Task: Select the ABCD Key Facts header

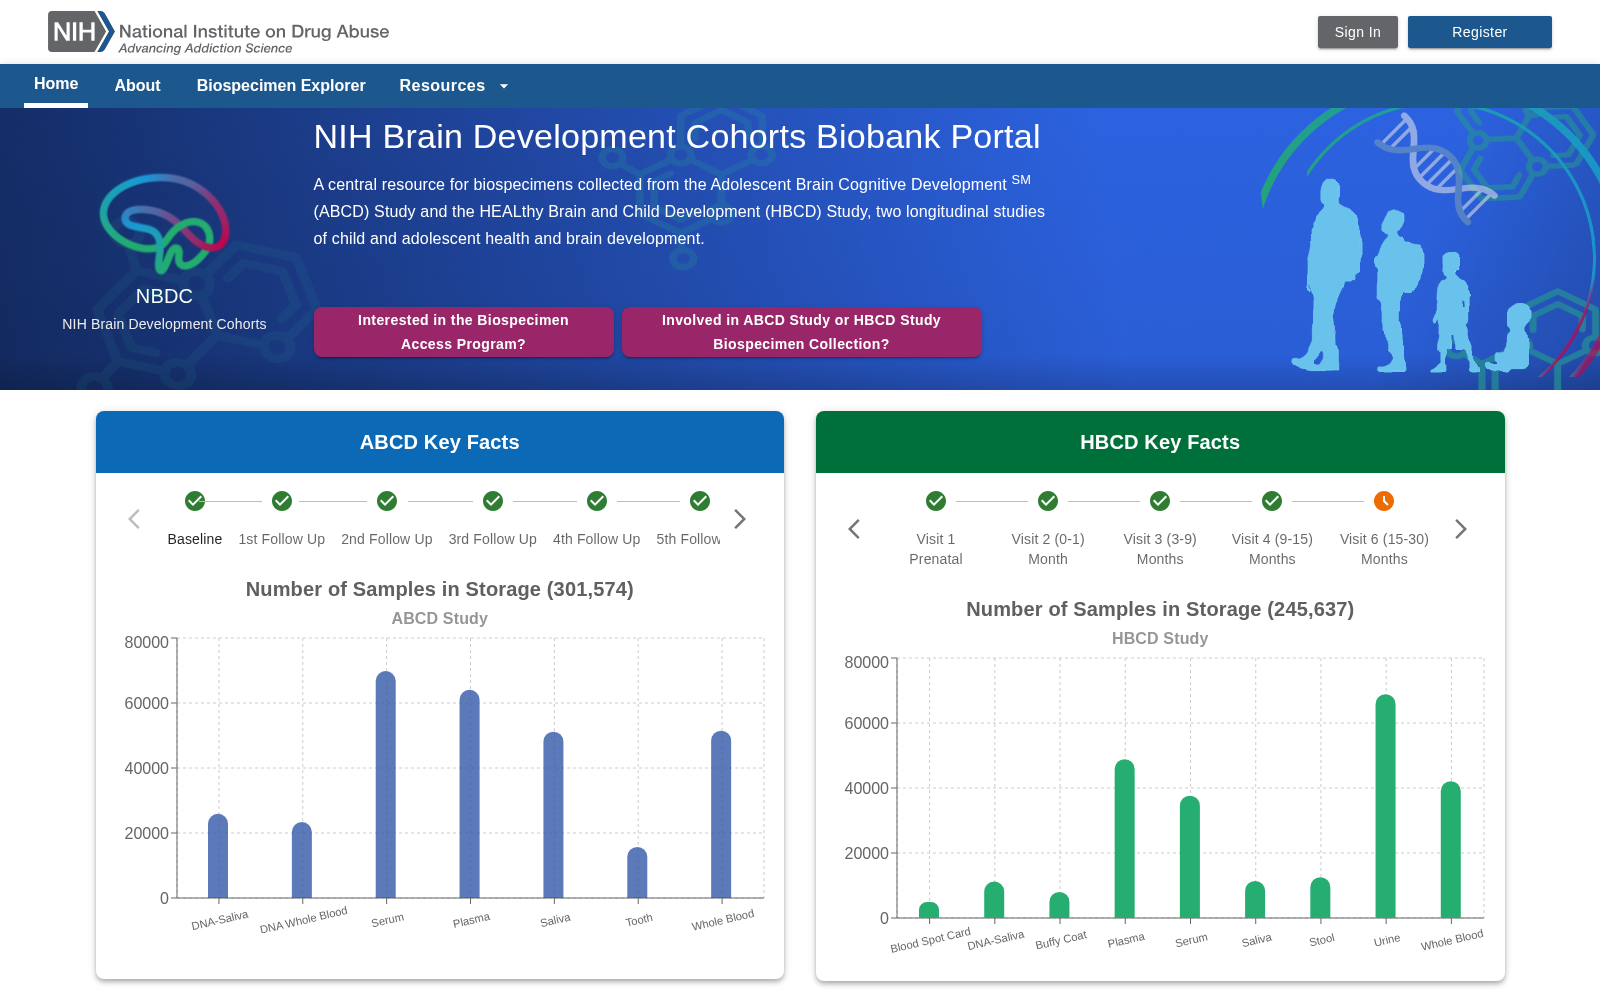Action: coord(440,442)
